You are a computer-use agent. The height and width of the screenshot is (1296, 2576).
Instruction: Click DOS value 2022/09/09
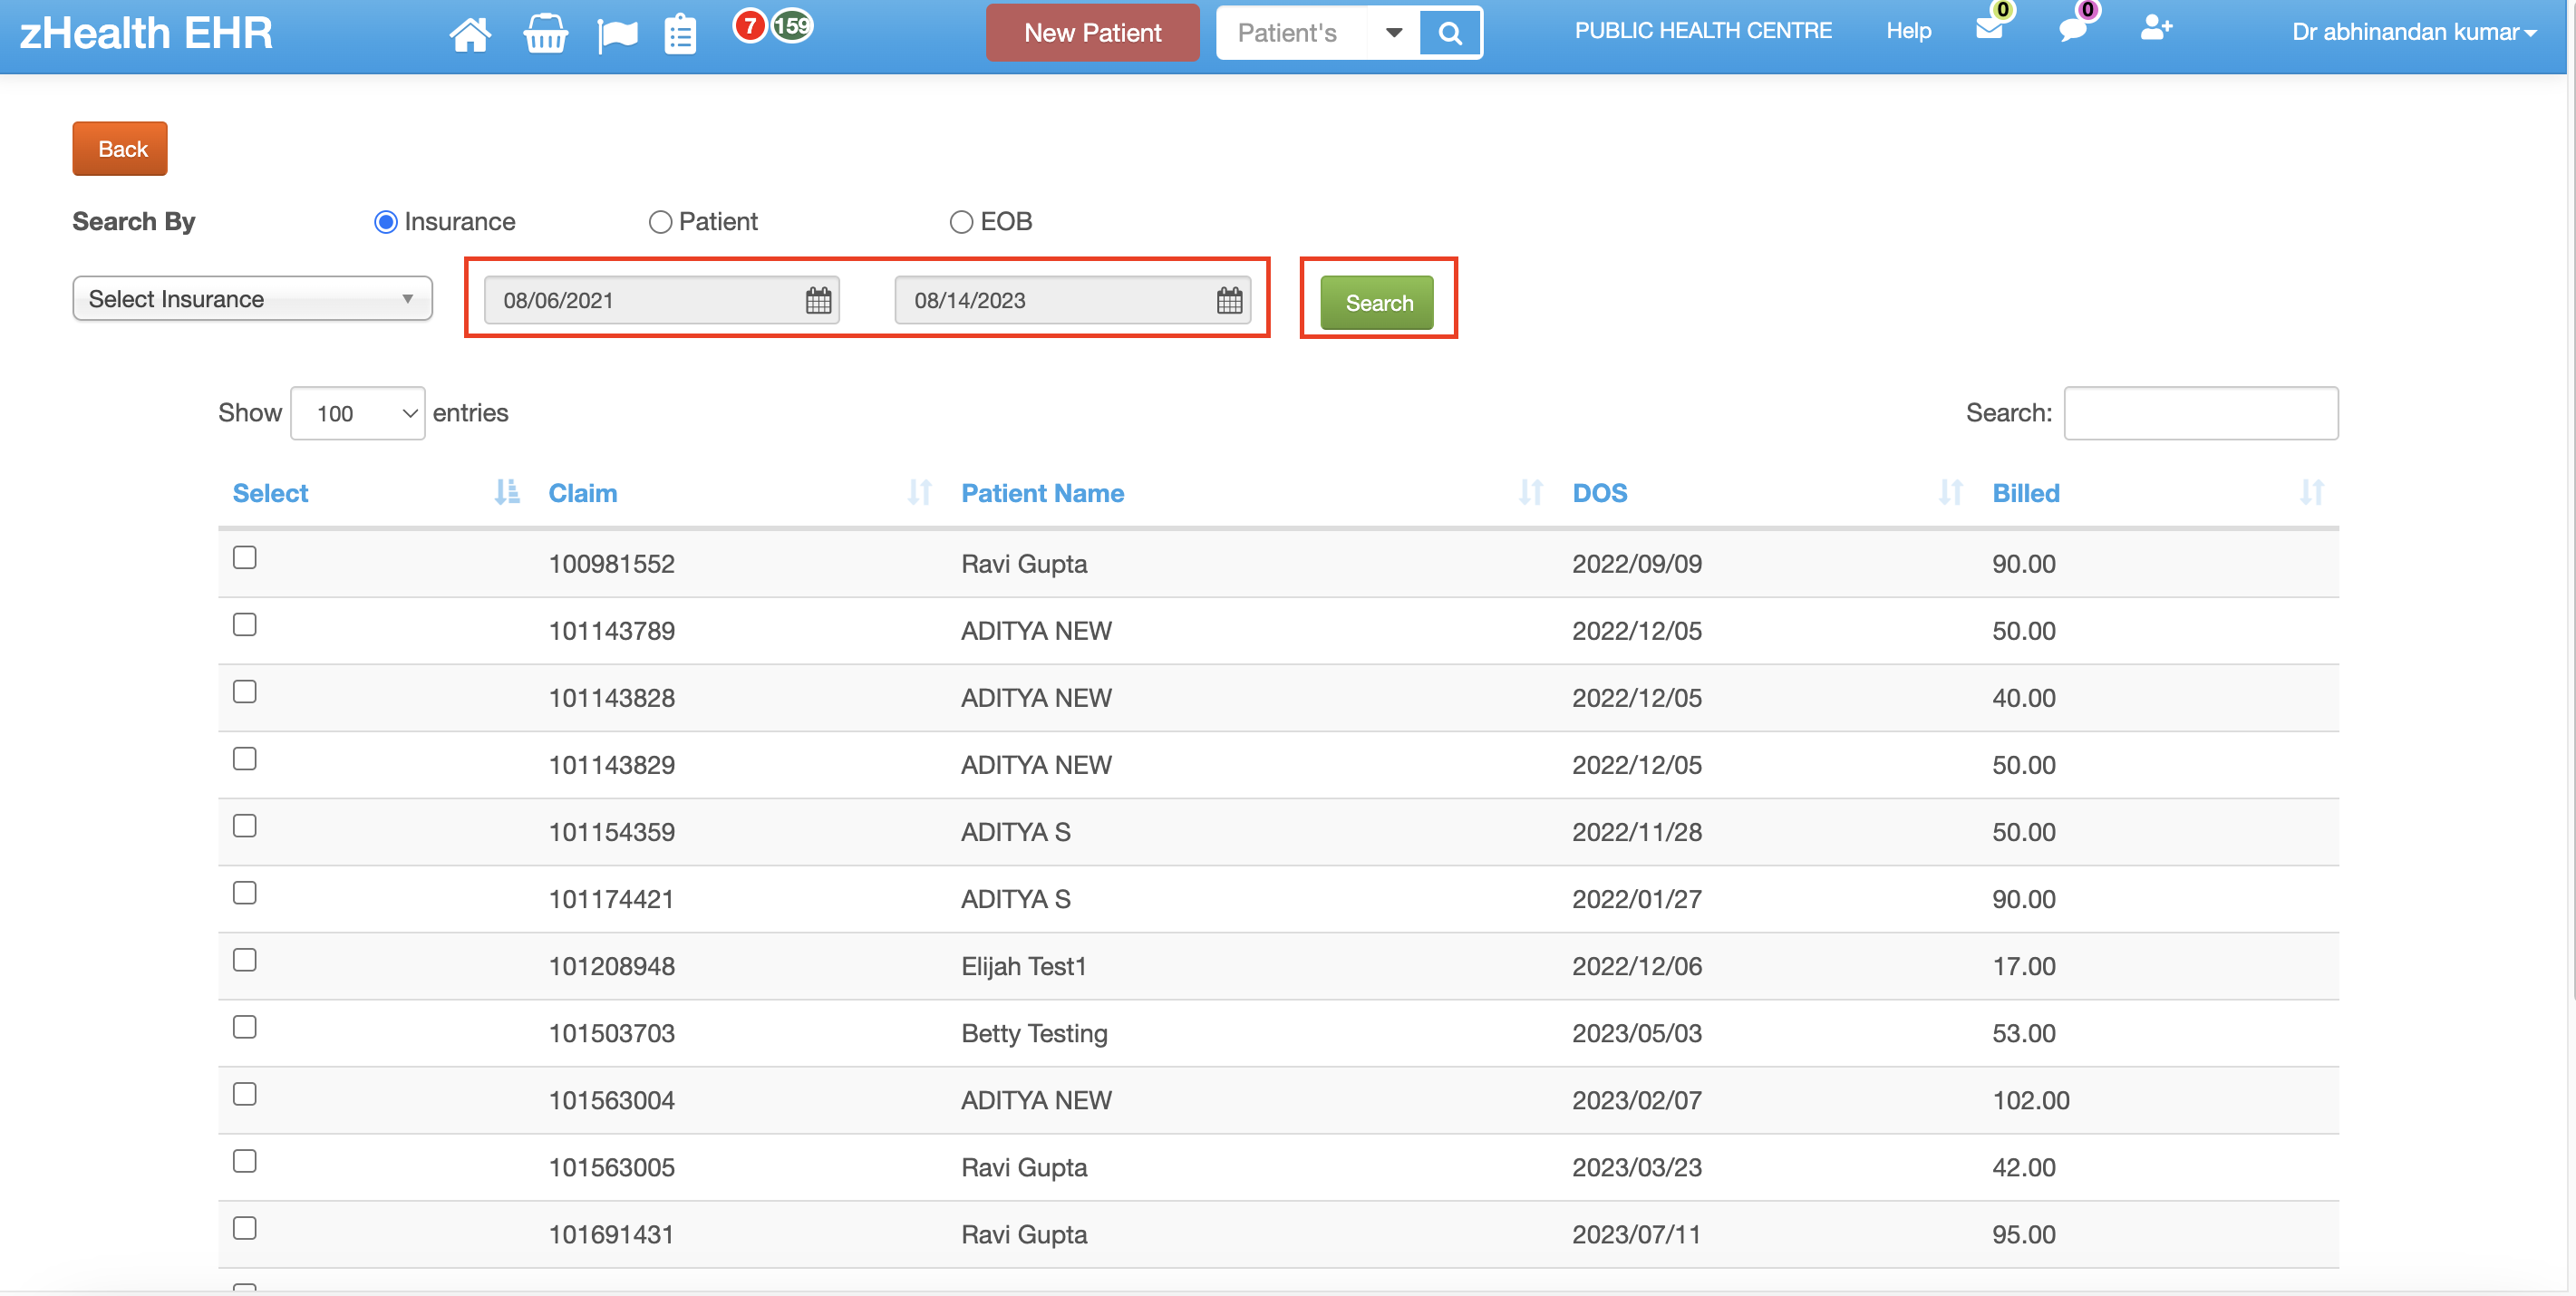[1637, 564]
